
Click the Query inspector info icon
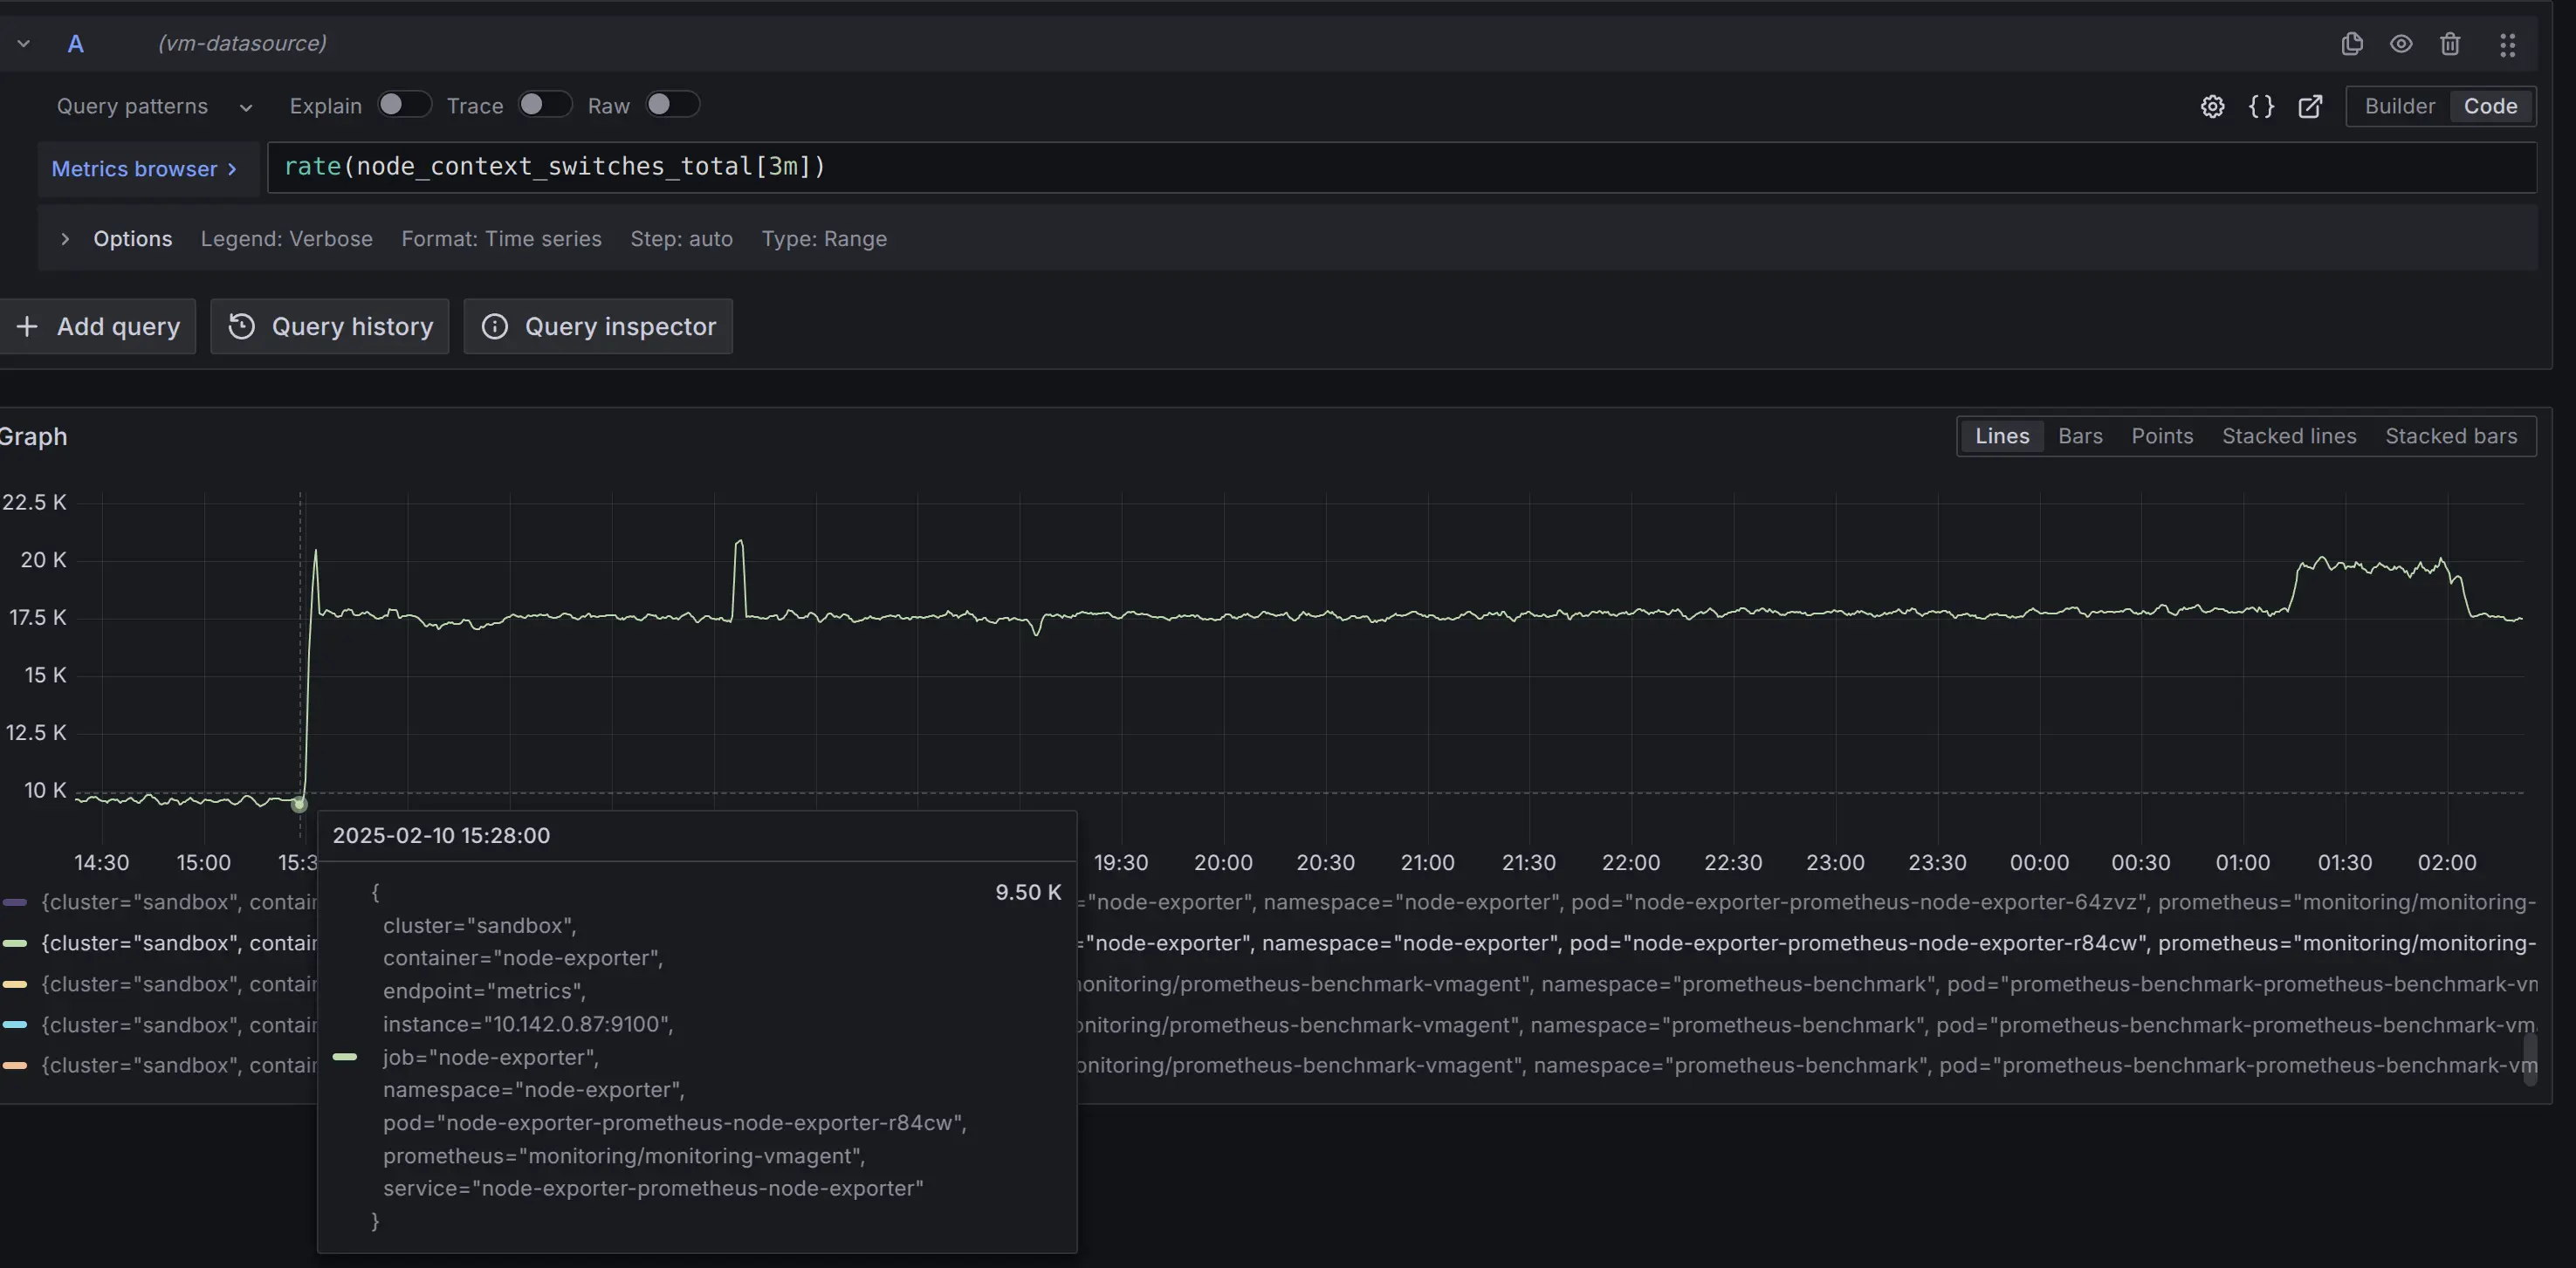coord(495,326)
